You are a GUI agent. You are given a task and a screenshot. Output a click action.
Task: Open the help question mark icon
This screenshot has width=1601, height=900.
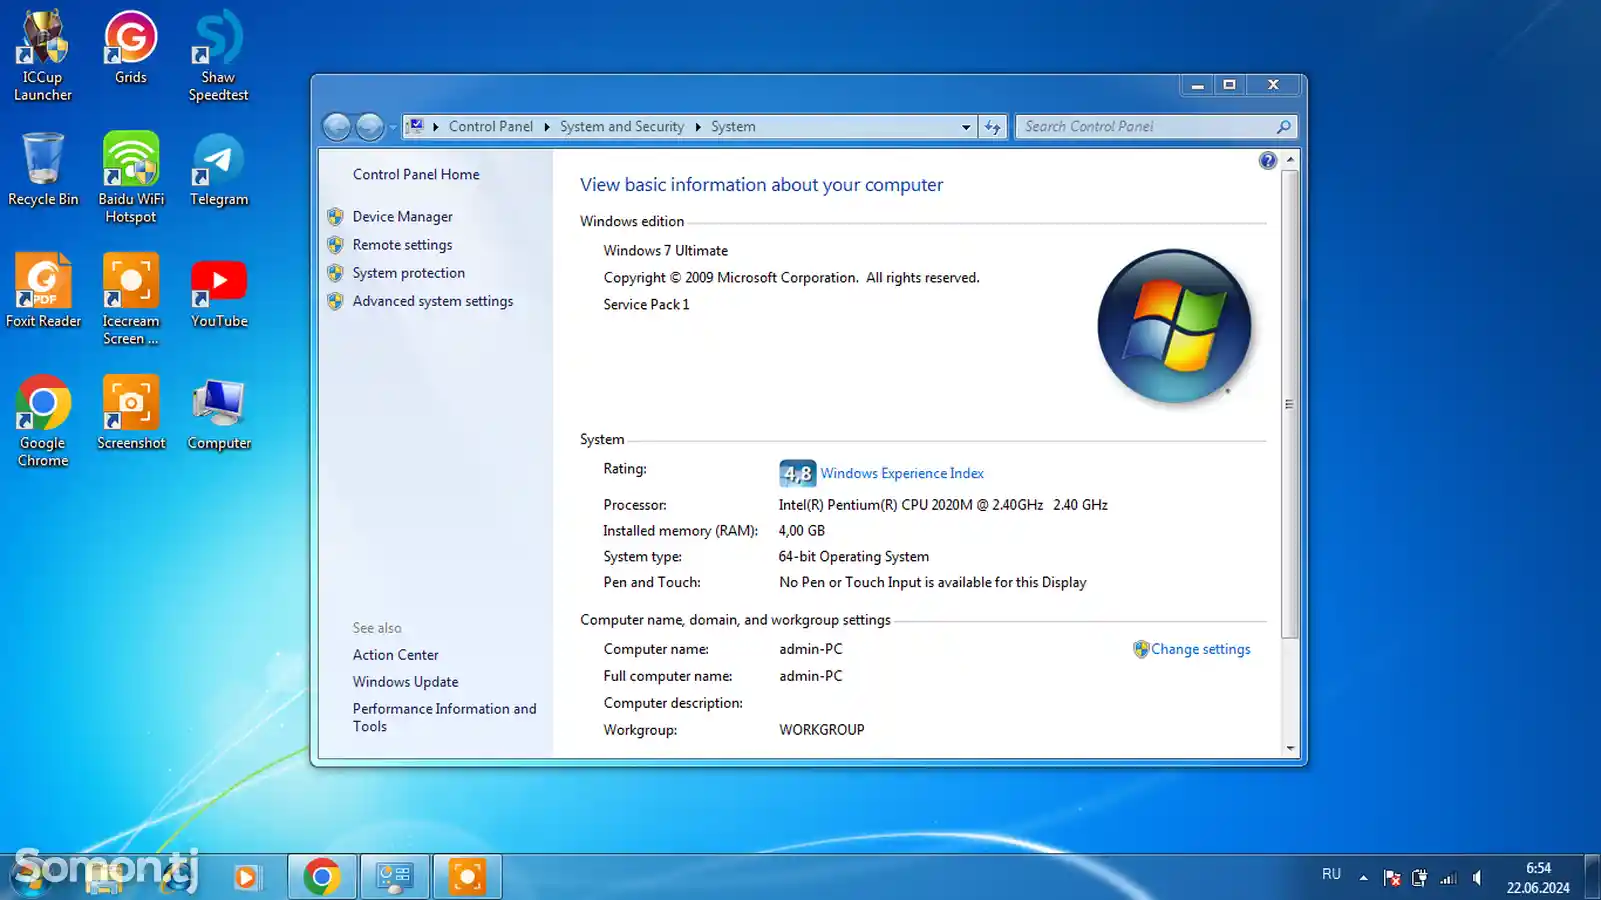pos(1267,161)
